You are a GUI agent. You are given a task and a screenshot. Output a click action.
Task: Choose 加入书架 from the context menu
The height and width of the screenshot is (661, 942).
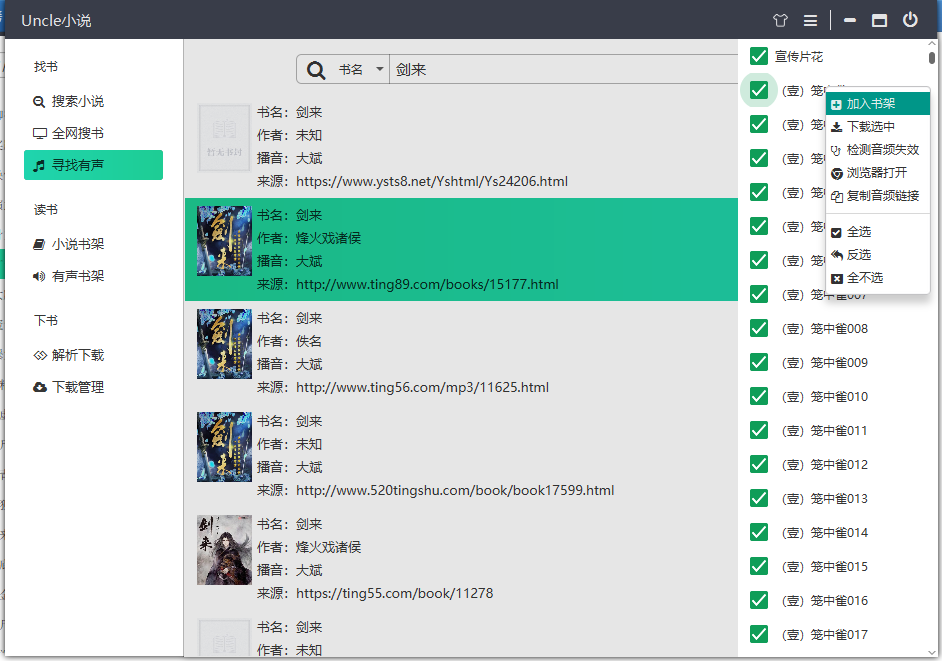point(878,104)
